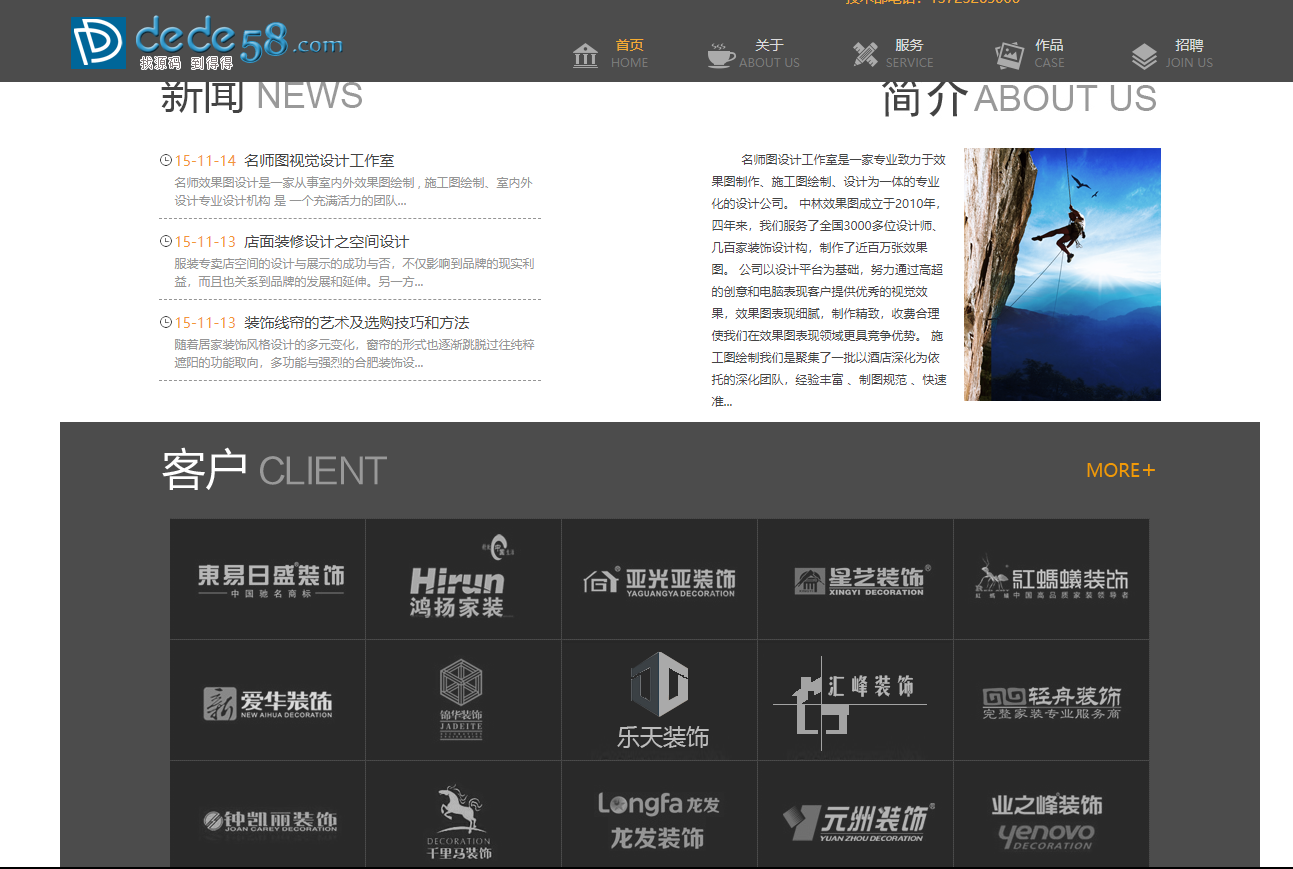This screenshot has width=1293, height=869.
Task: Select the 东易日盛装饰 client logo
Action: [268, 580]
